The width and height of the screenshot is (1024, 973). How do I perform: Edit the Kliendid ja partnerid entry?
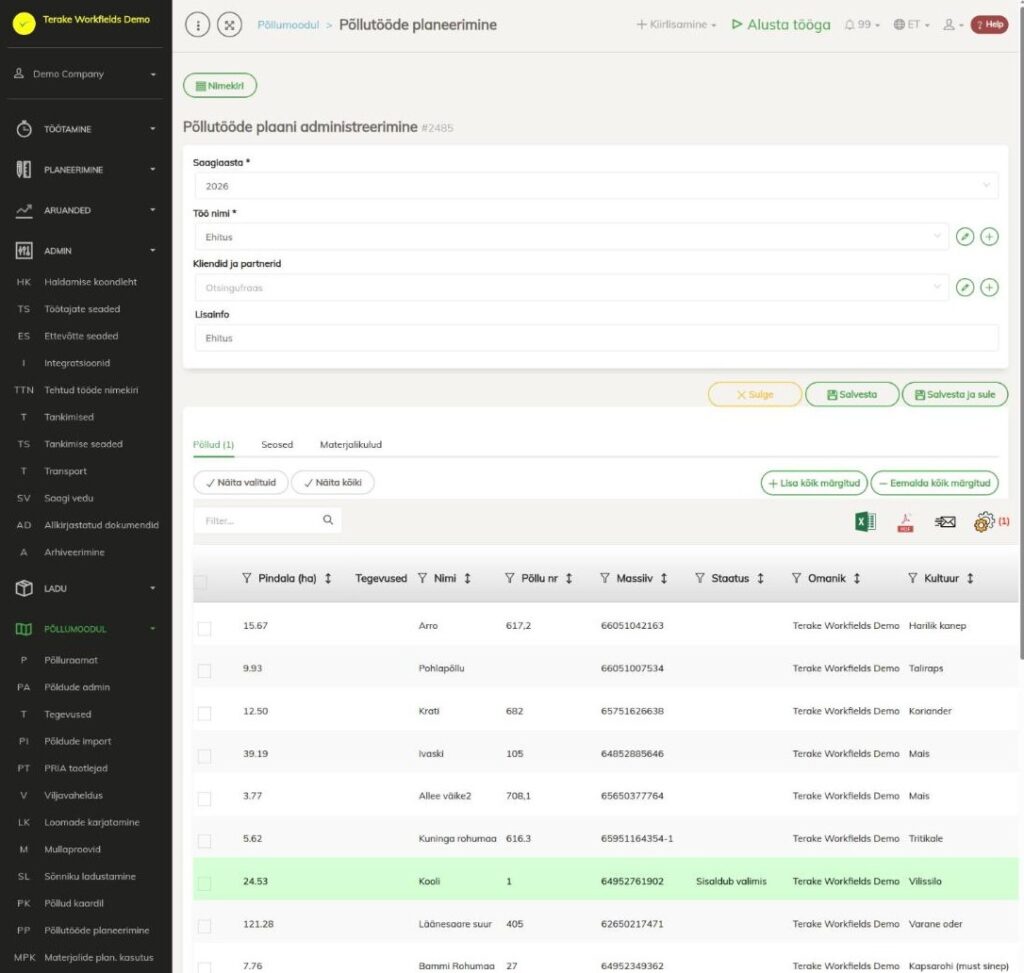[x=965, y=287]
